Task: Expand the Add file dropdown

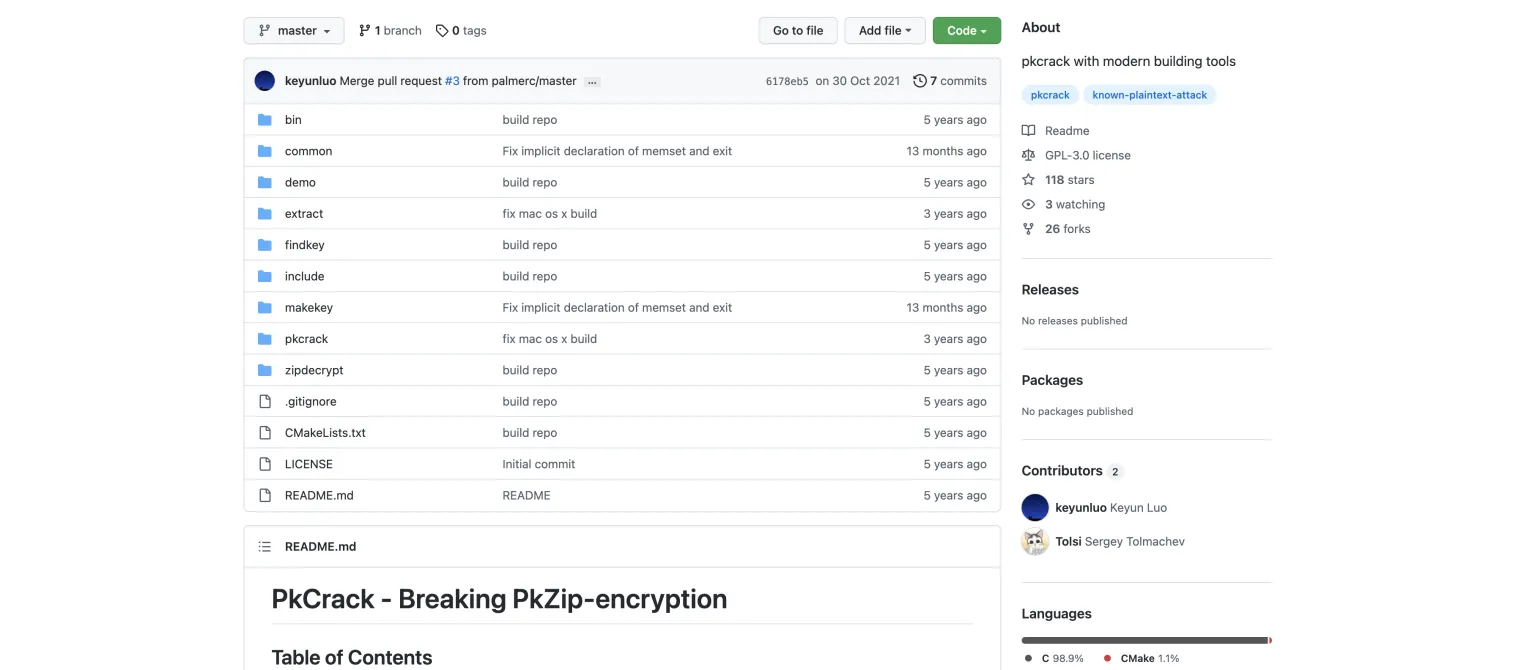Action: [885, 31]
